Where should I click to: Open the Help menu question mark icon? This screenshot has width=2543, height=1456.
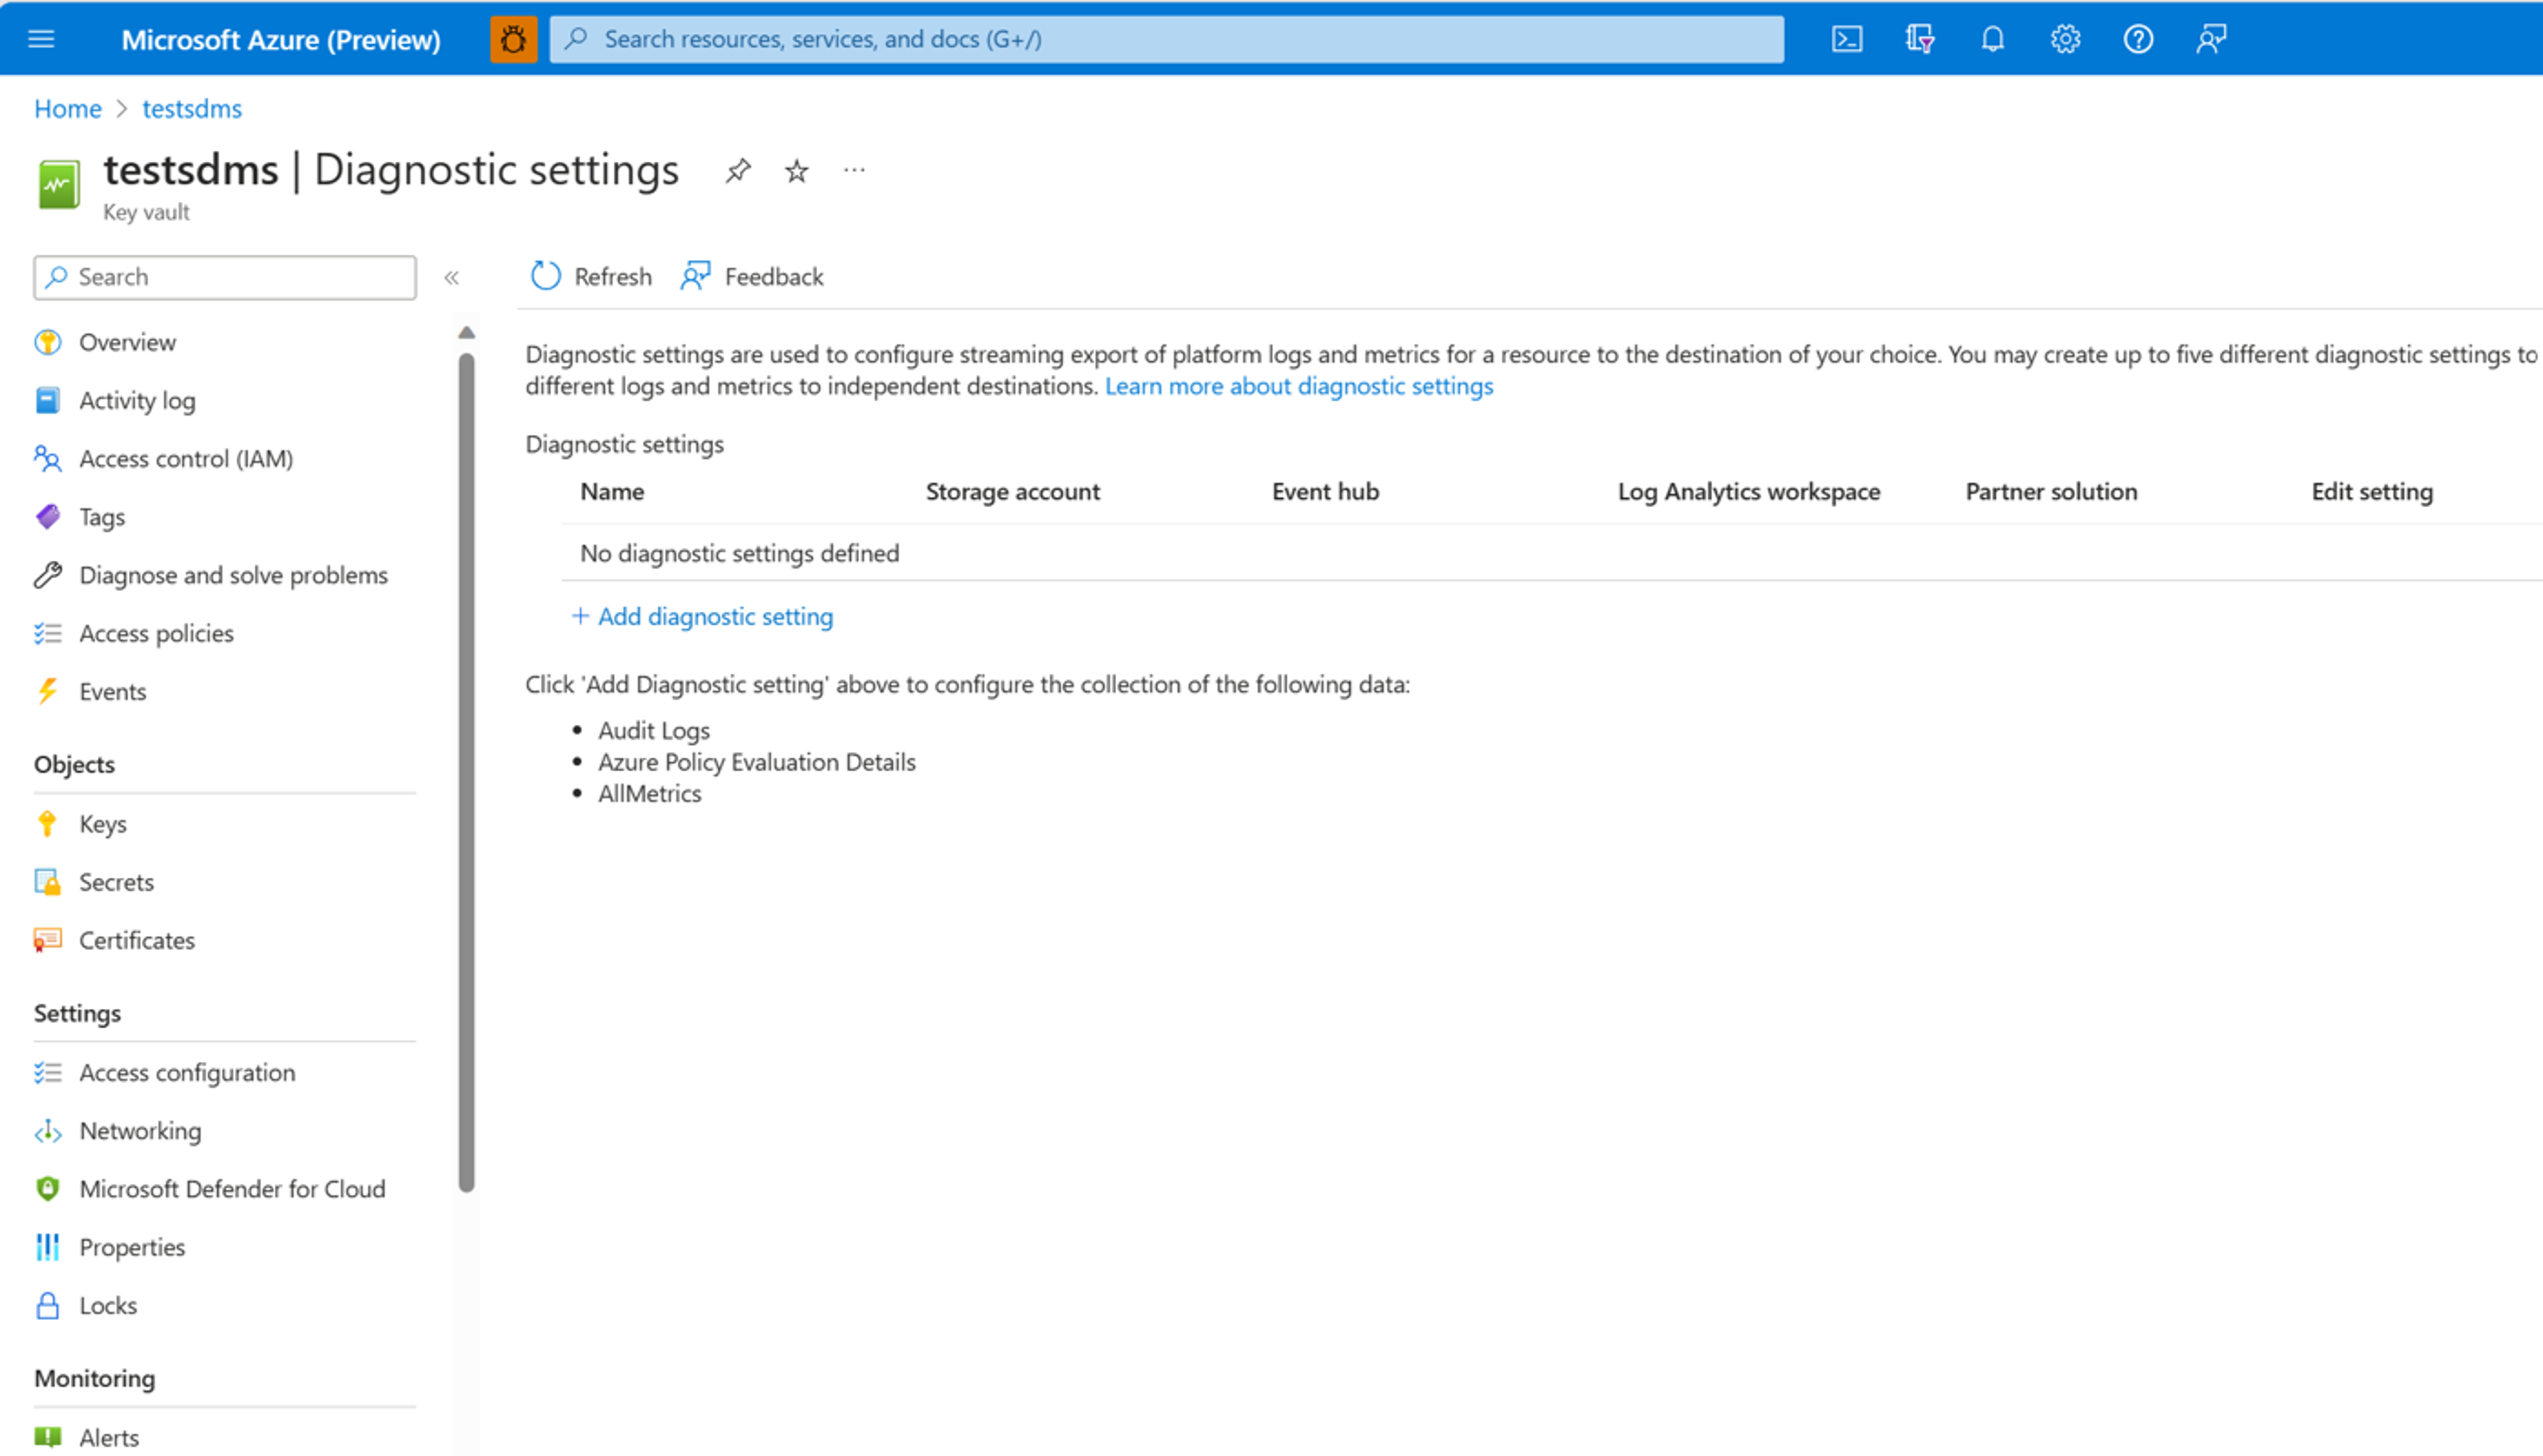pyautogui.click(x=2138, y=39)
